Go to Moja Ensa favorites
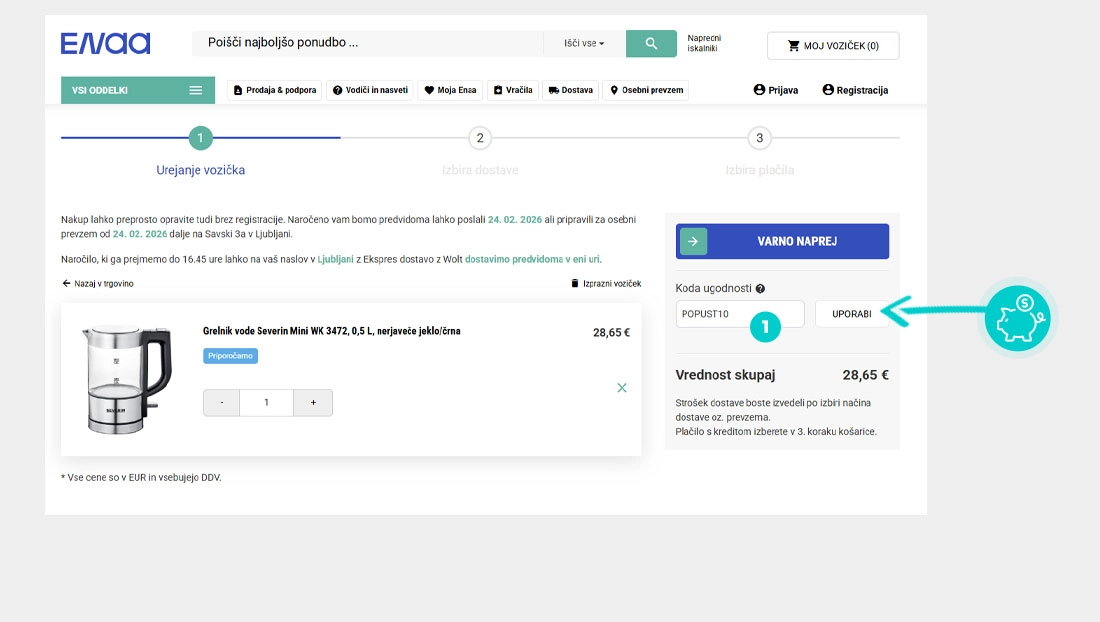 click(x=449, y=90)
